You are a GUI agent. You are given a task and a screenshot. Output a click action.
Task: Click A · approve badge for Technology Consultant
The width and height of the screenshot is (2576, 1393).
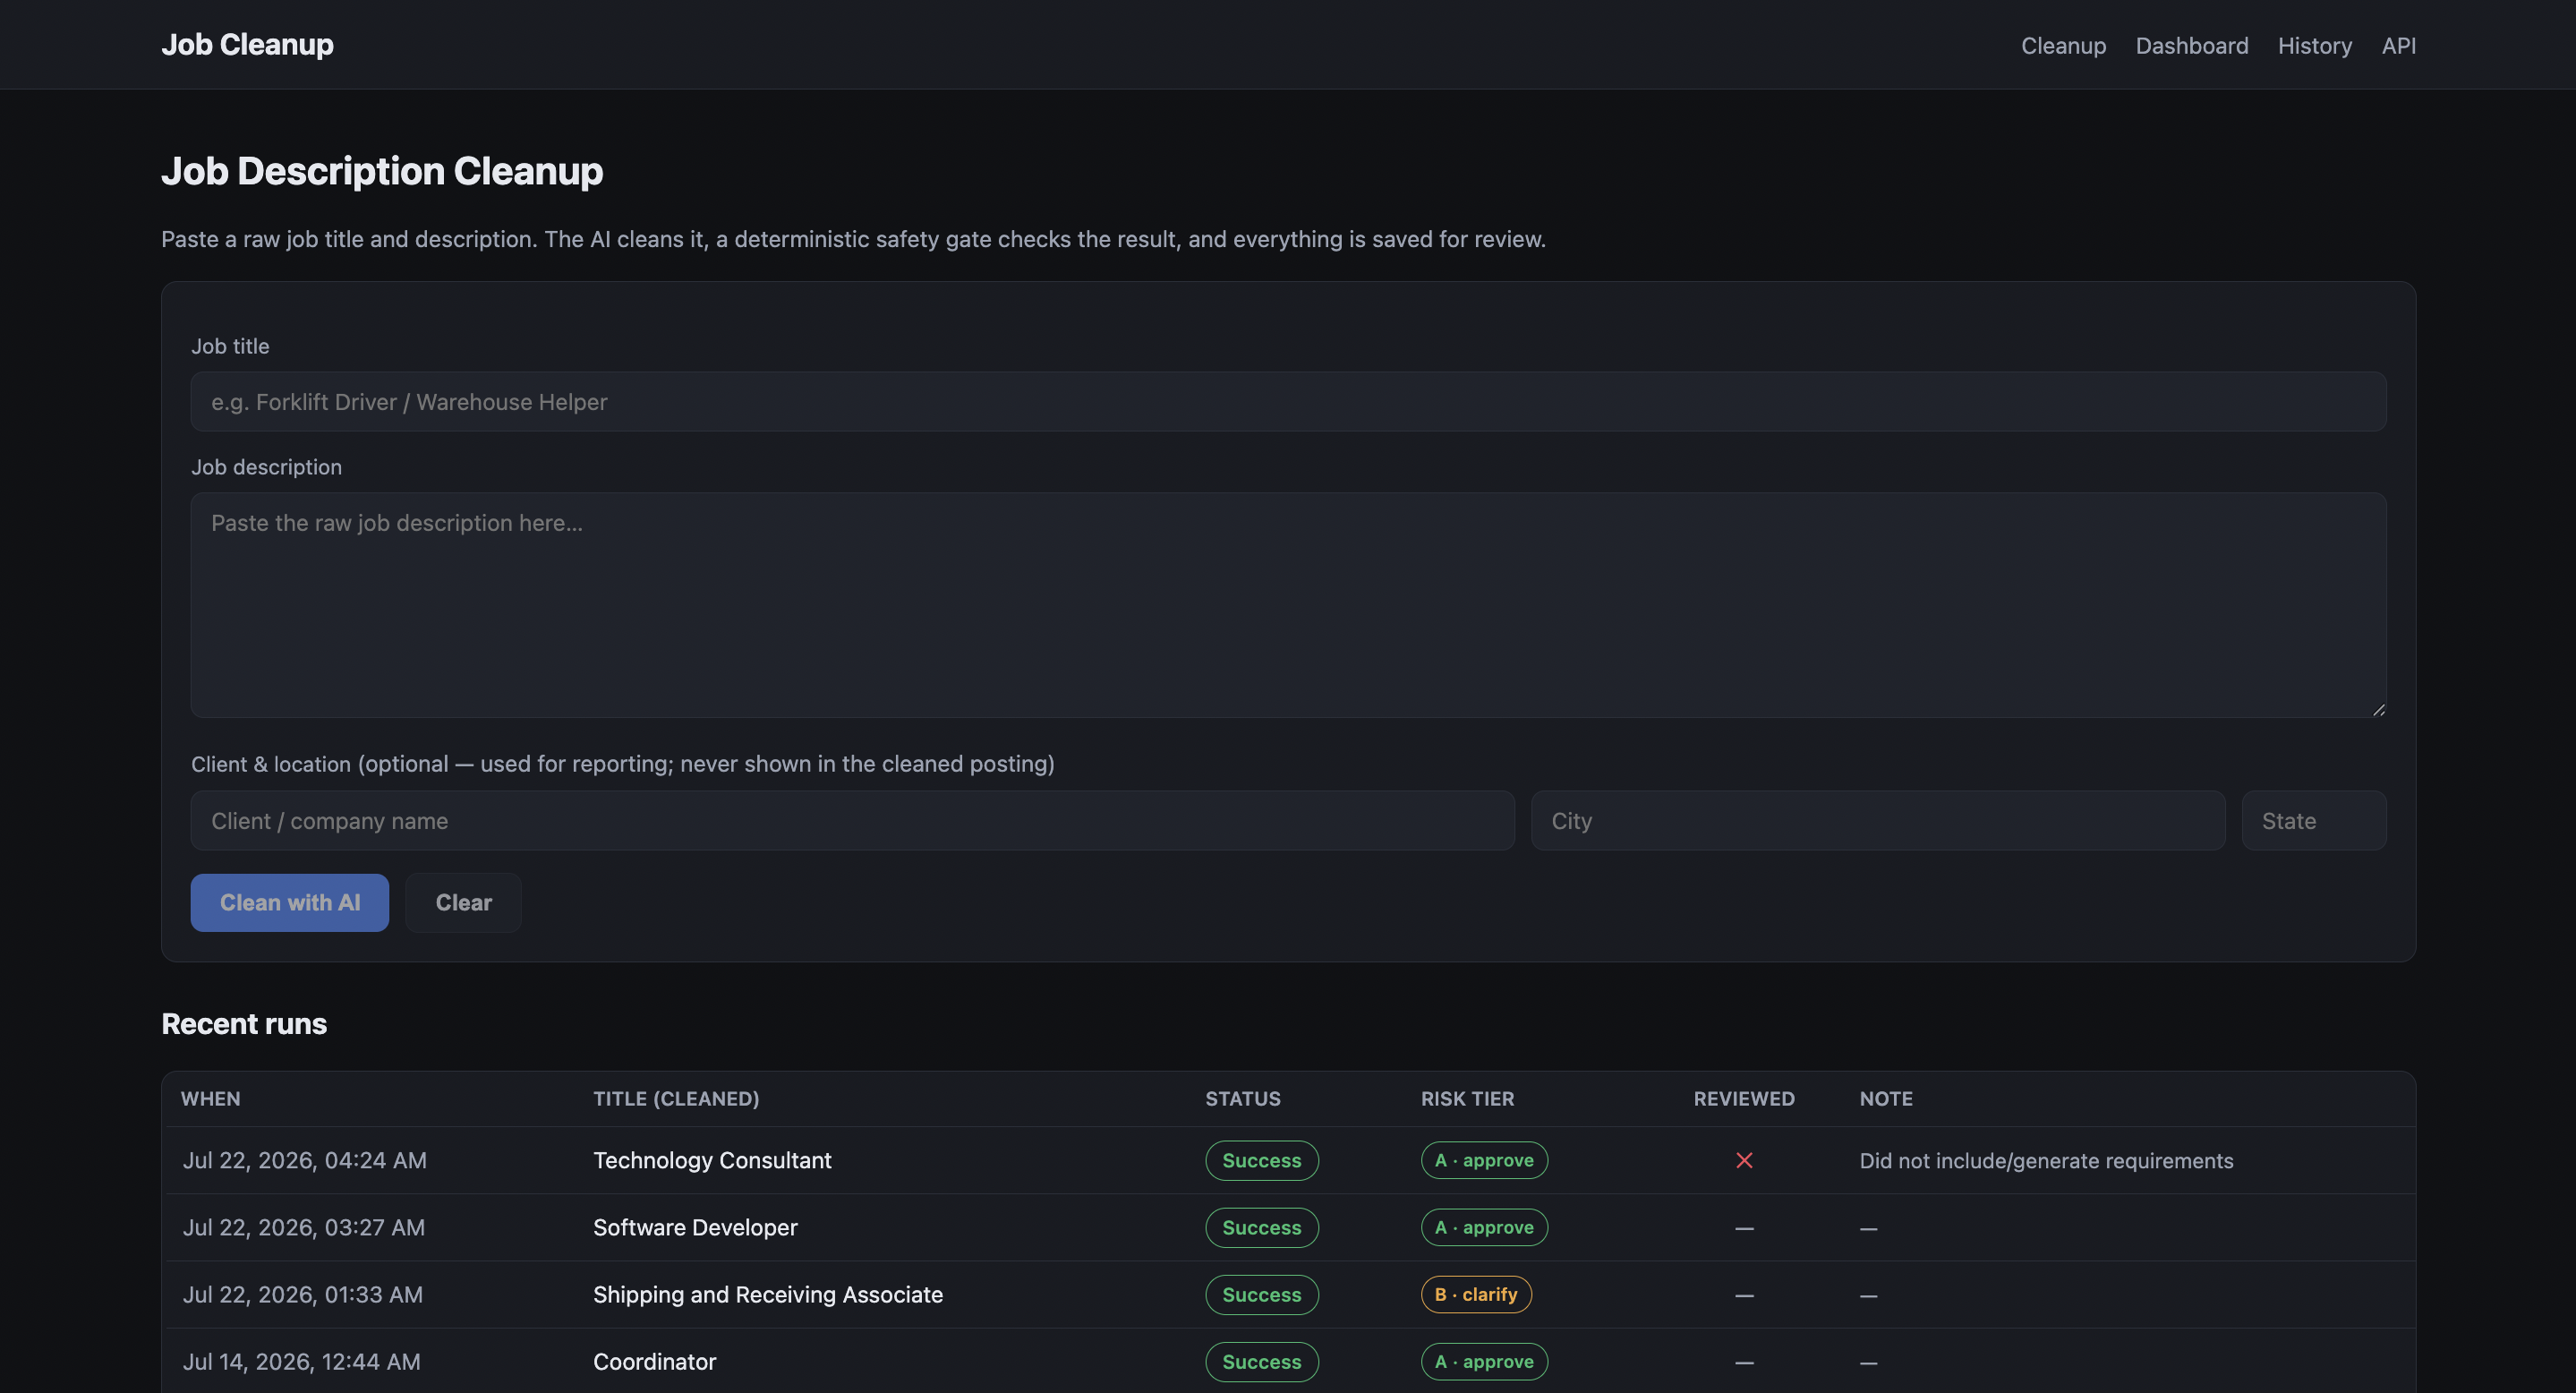(1484, 1161)
